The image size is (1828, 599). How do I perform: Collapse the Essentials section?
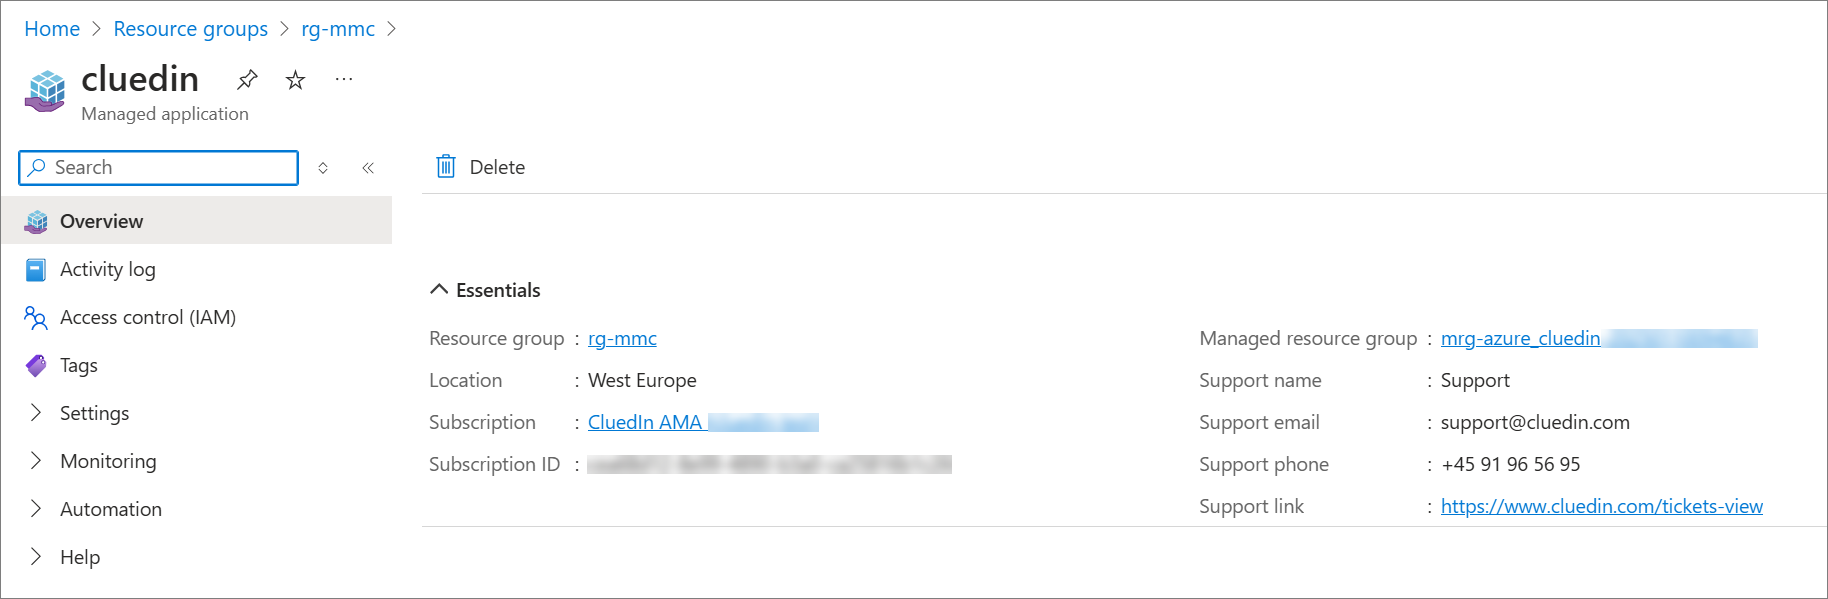[x=485, y=290]
